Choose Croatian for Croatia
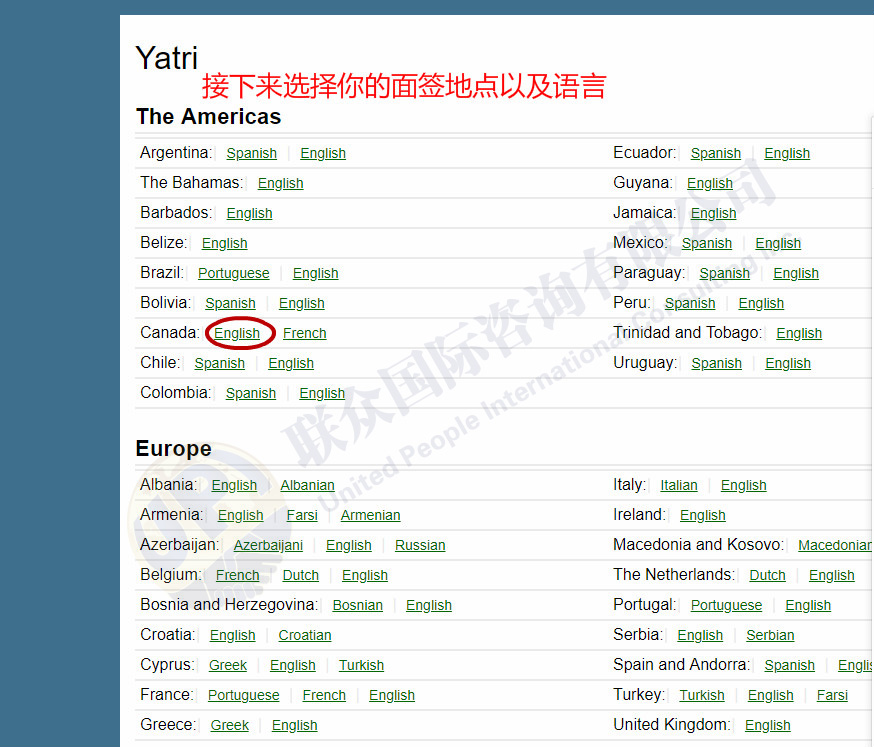Image resolution: width=874 pixels, height=747 pixels. [x=304, y=635]
